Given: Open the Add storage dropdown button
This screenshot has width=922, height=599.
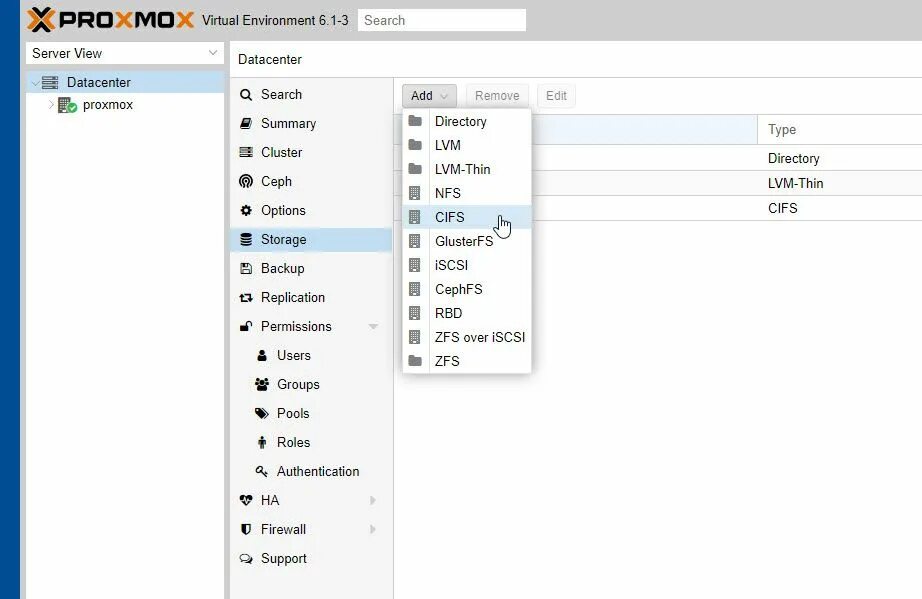Looking at the screenshot, I should [x=429, y=95].
